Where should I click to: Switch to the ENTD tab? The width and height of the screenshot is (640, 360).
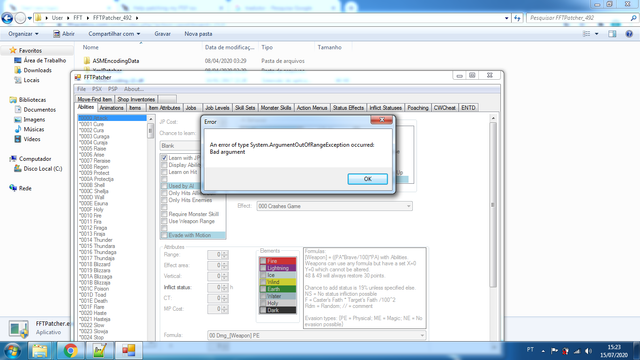click(x=469, y=108)
